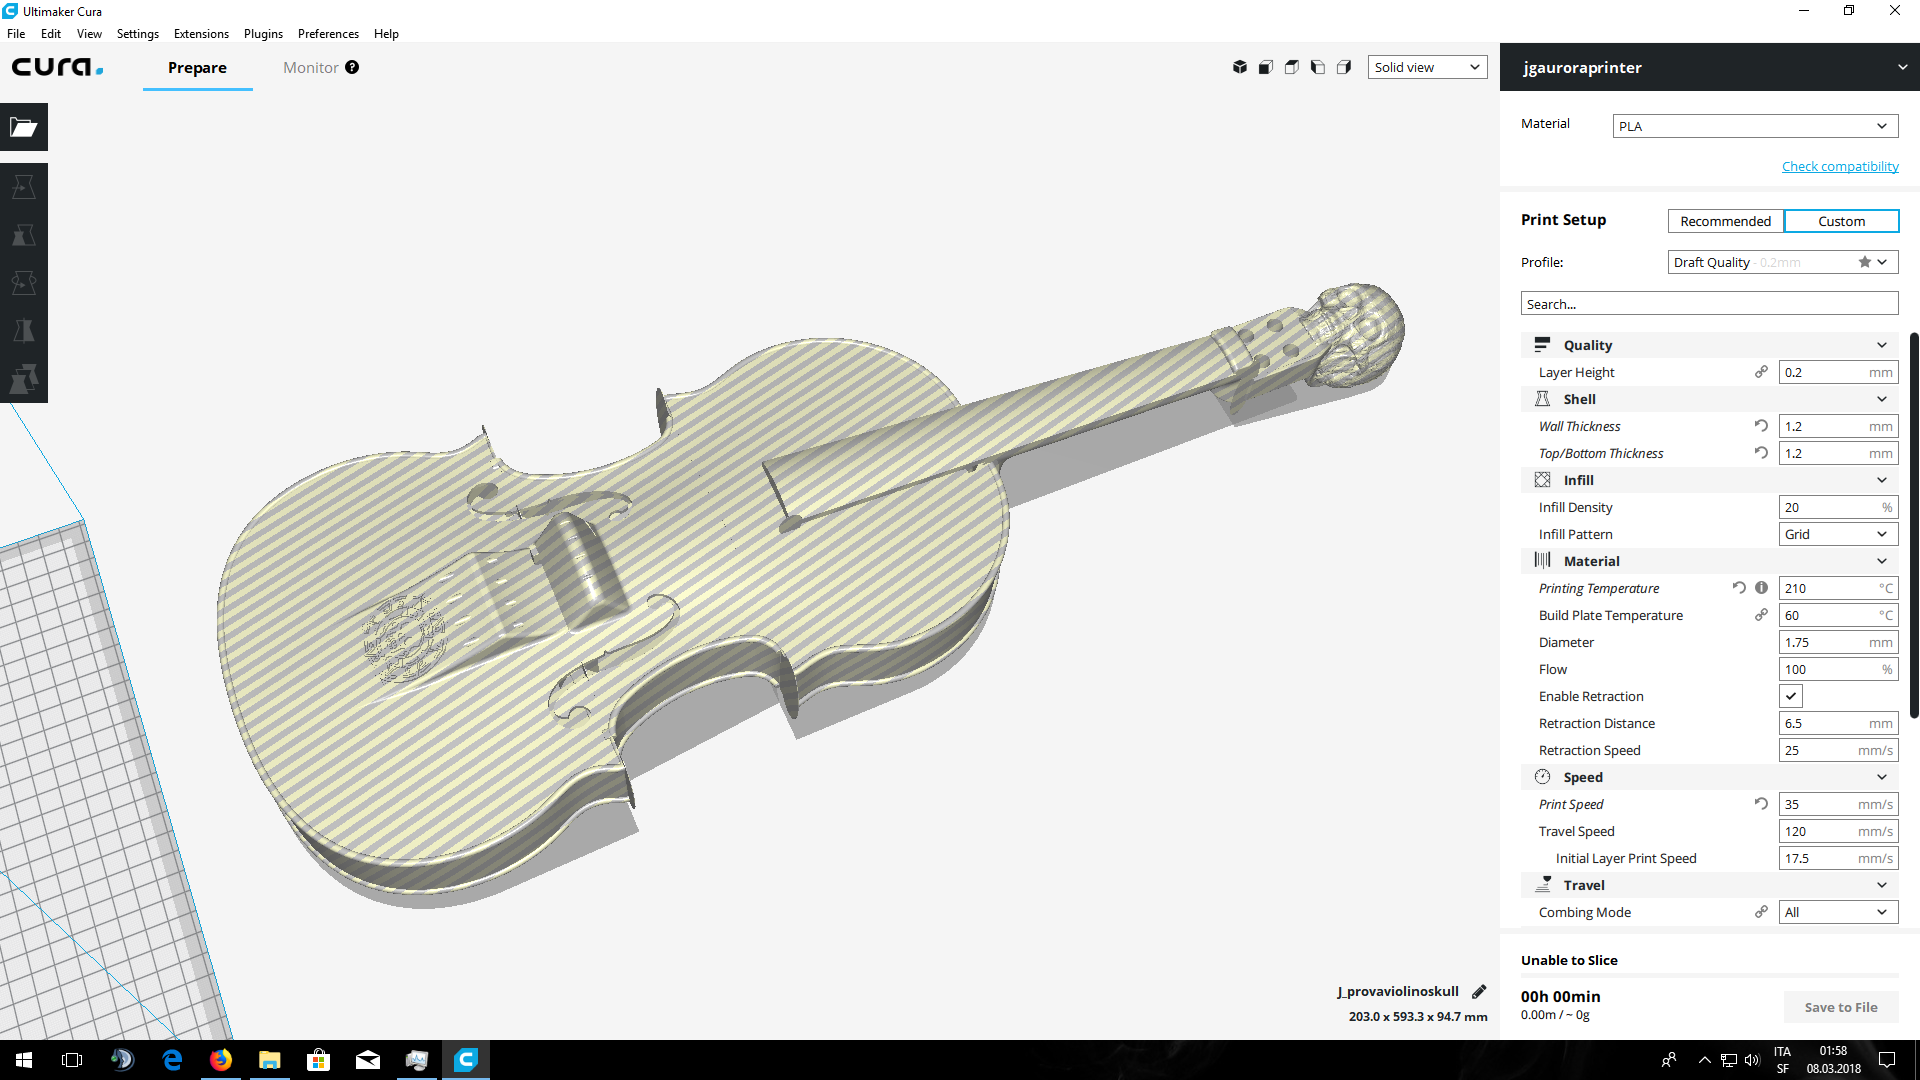Click the settings Search field
Screen dimensions: 1920x1080
(x=1709, y=304)
